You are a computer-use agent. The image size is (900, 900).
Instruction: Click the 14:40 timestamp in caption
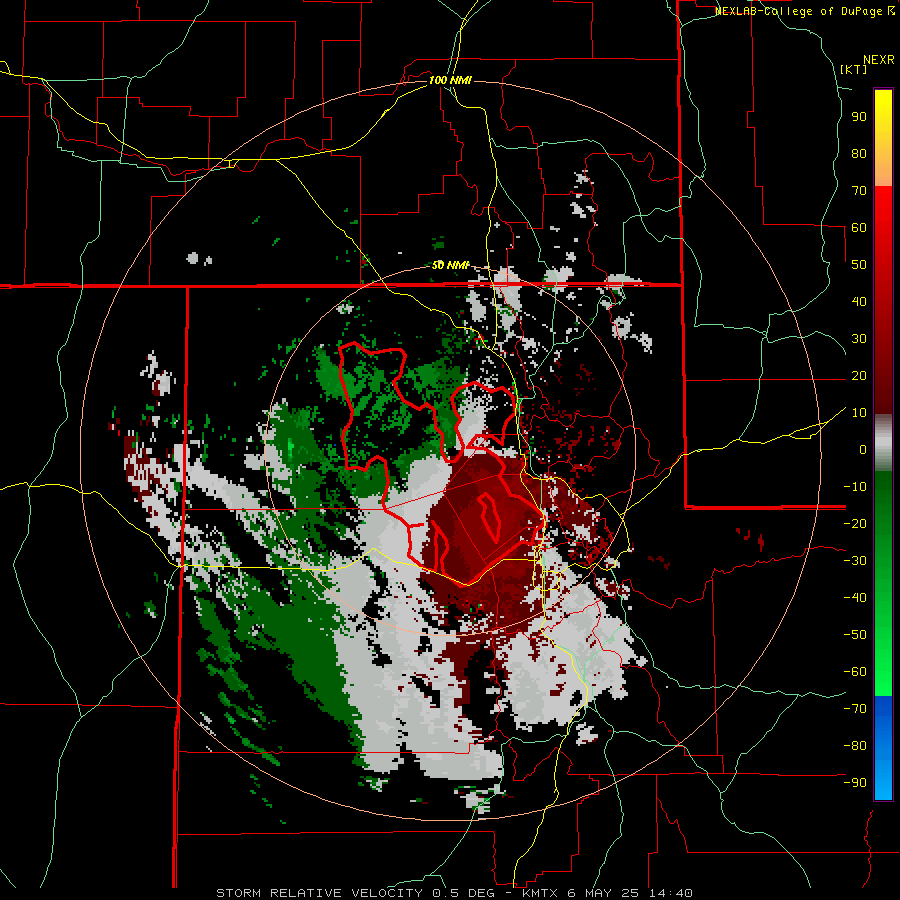(670, 893)
